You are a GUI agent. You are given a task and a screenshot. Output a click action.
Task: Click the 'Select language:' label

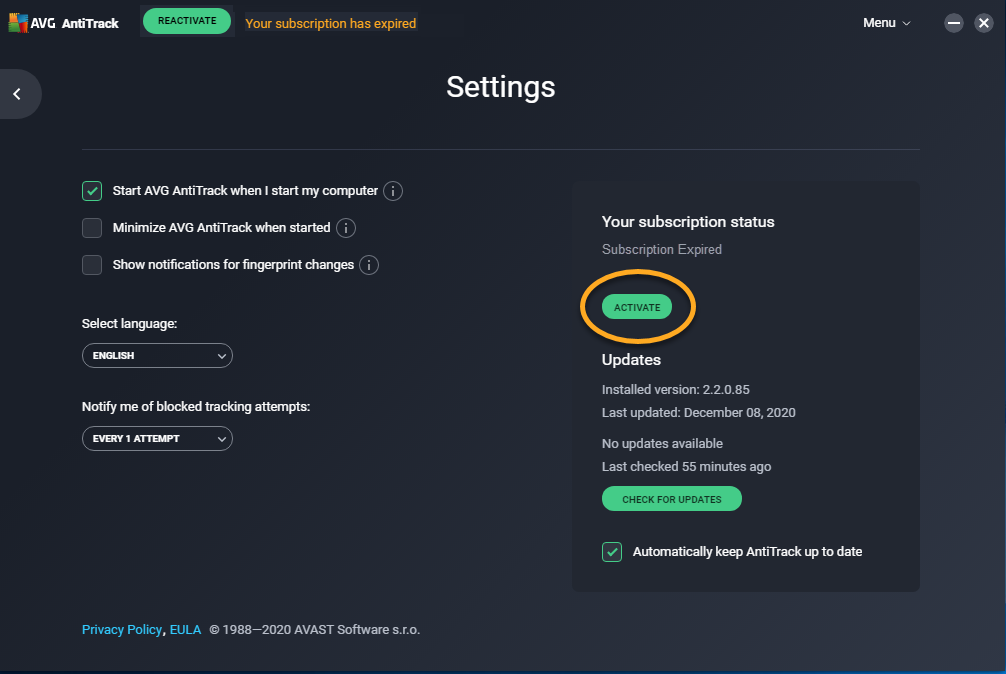click(x=130, y=324)
